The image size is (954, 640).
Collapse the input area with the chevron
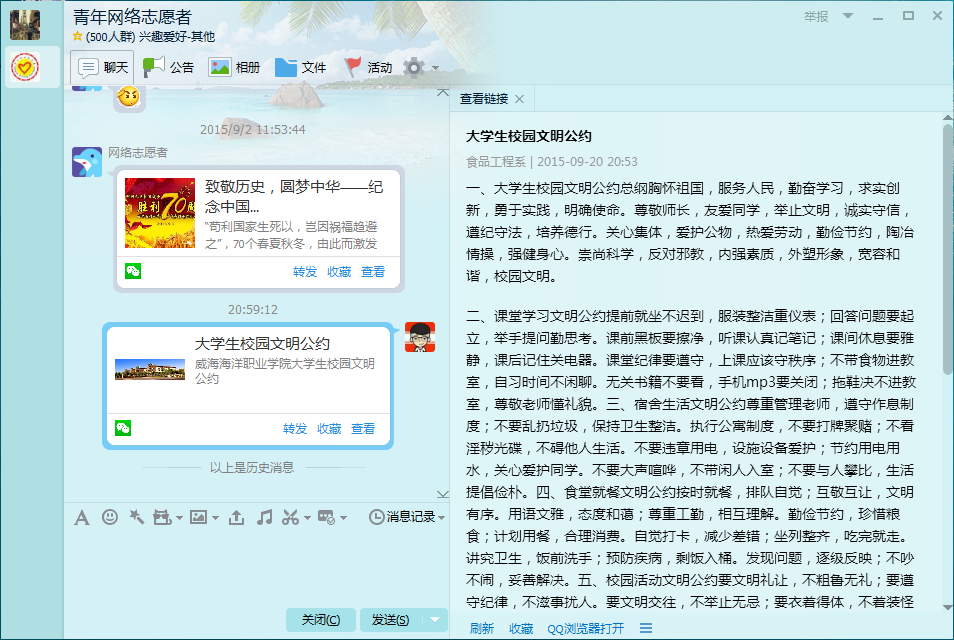[x=443, y=493]
